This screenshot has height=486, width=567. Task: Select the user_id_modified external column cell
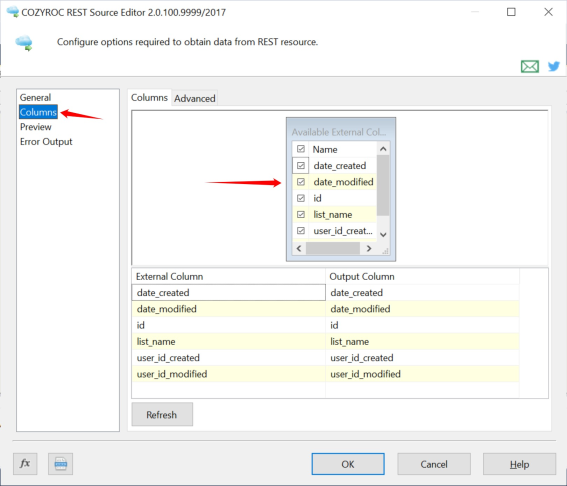click(x=229, y=374)
